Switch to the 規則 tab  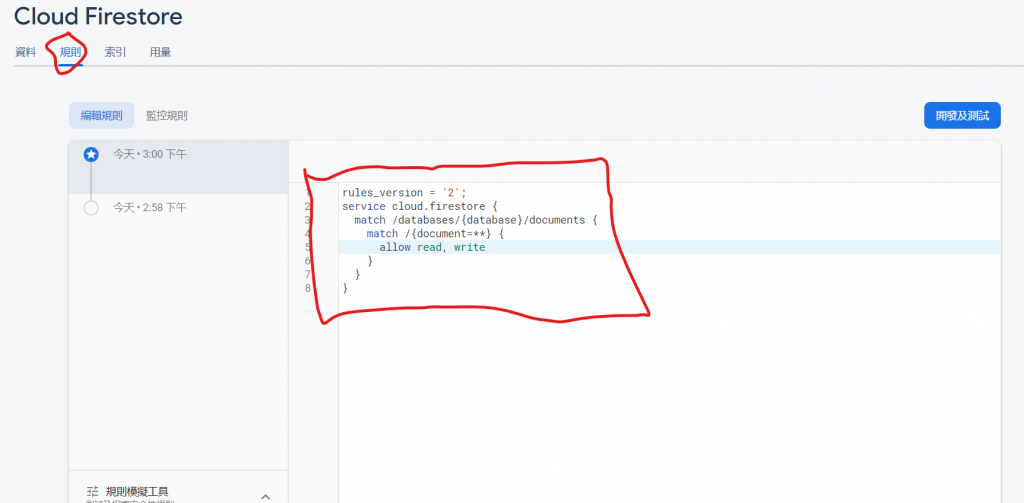71,52
